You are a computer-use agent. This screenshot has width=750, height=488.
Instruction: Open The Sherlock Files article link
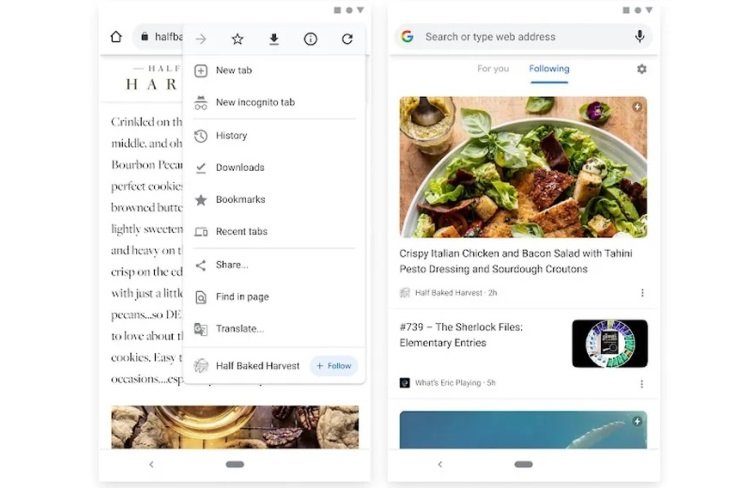(x=461, y=335)
